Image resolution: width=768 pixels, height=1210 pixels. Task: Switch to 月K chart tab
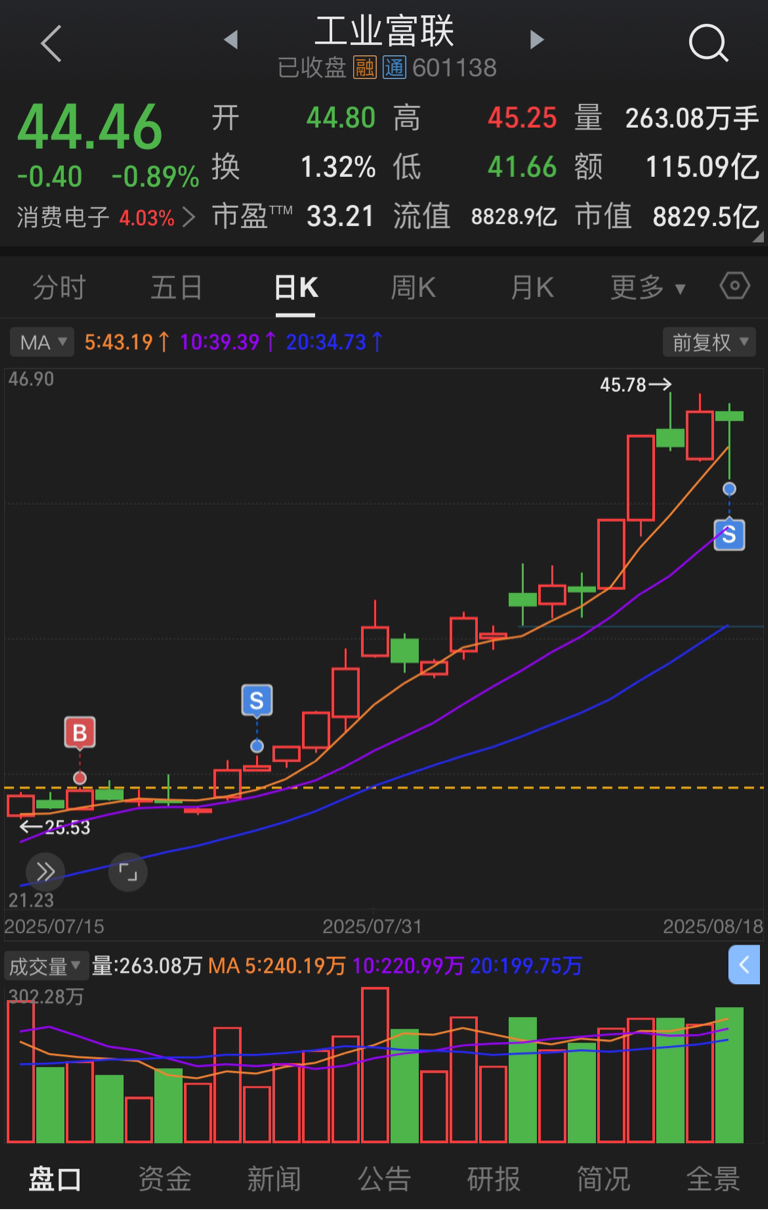(x=532, y=288)
